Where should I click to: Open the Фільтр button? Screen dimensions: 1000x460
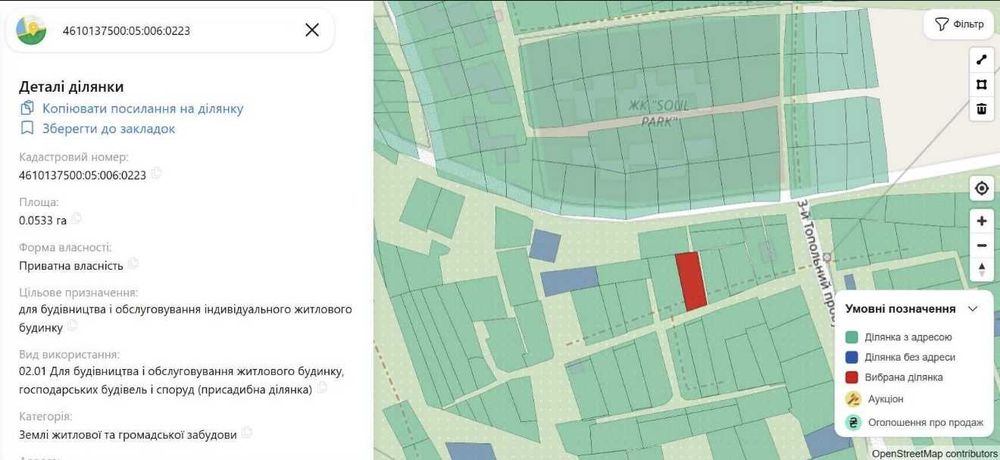coord(959,24)
